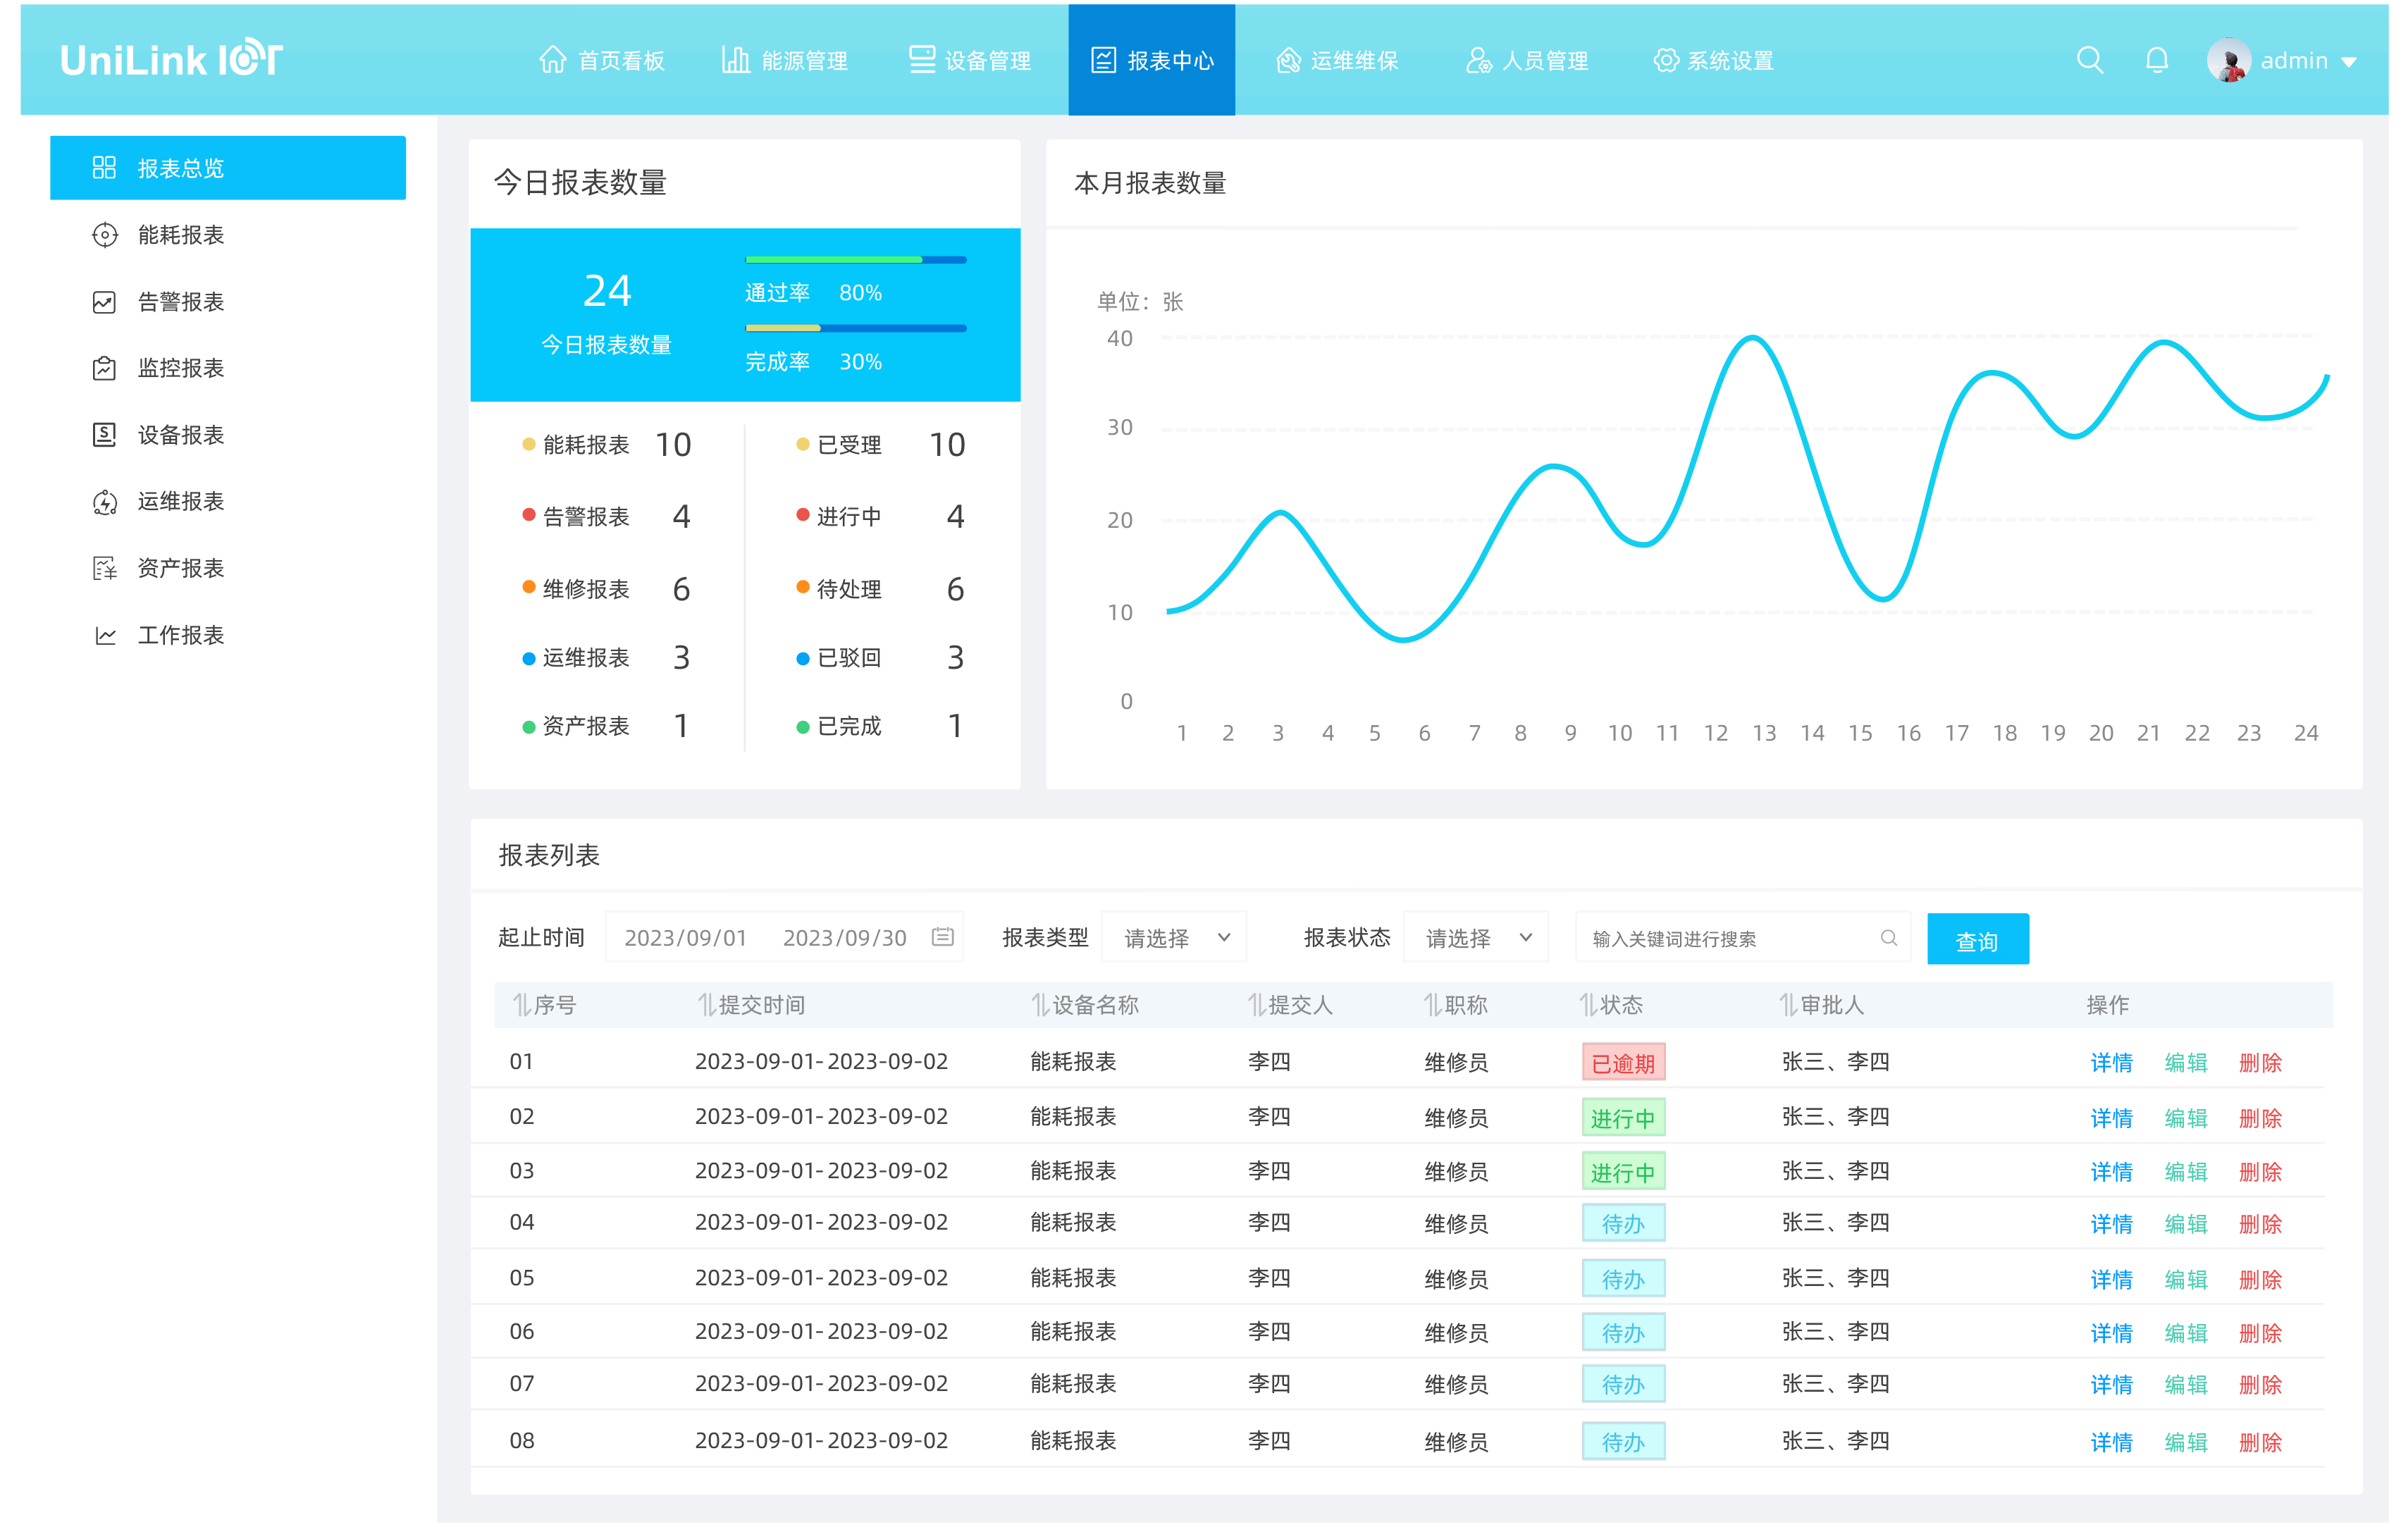Click the clipboard icon of 监控报表

[104, 368]
